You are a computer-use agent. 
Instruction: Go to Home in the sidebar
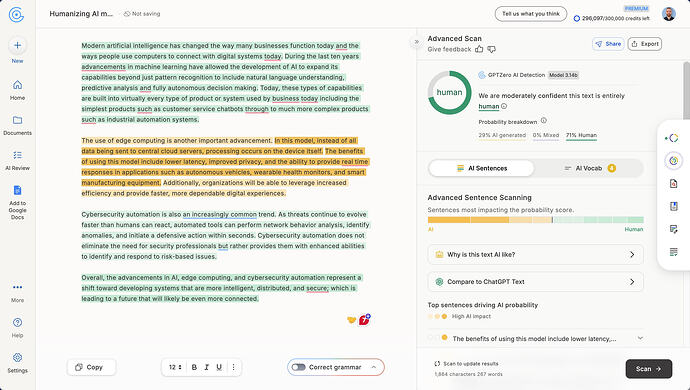17,90
